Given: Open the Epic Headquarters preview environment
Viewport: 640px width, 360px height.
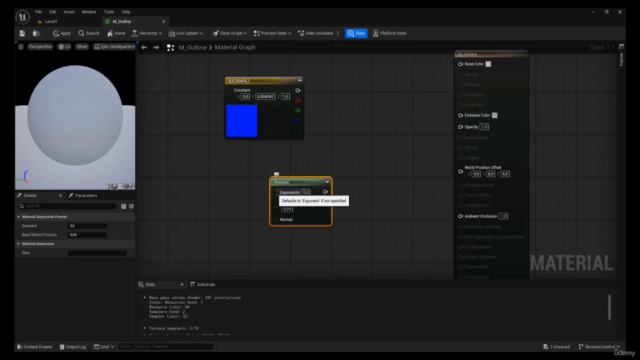Looking at the screenshot, I should coord(114,47).
